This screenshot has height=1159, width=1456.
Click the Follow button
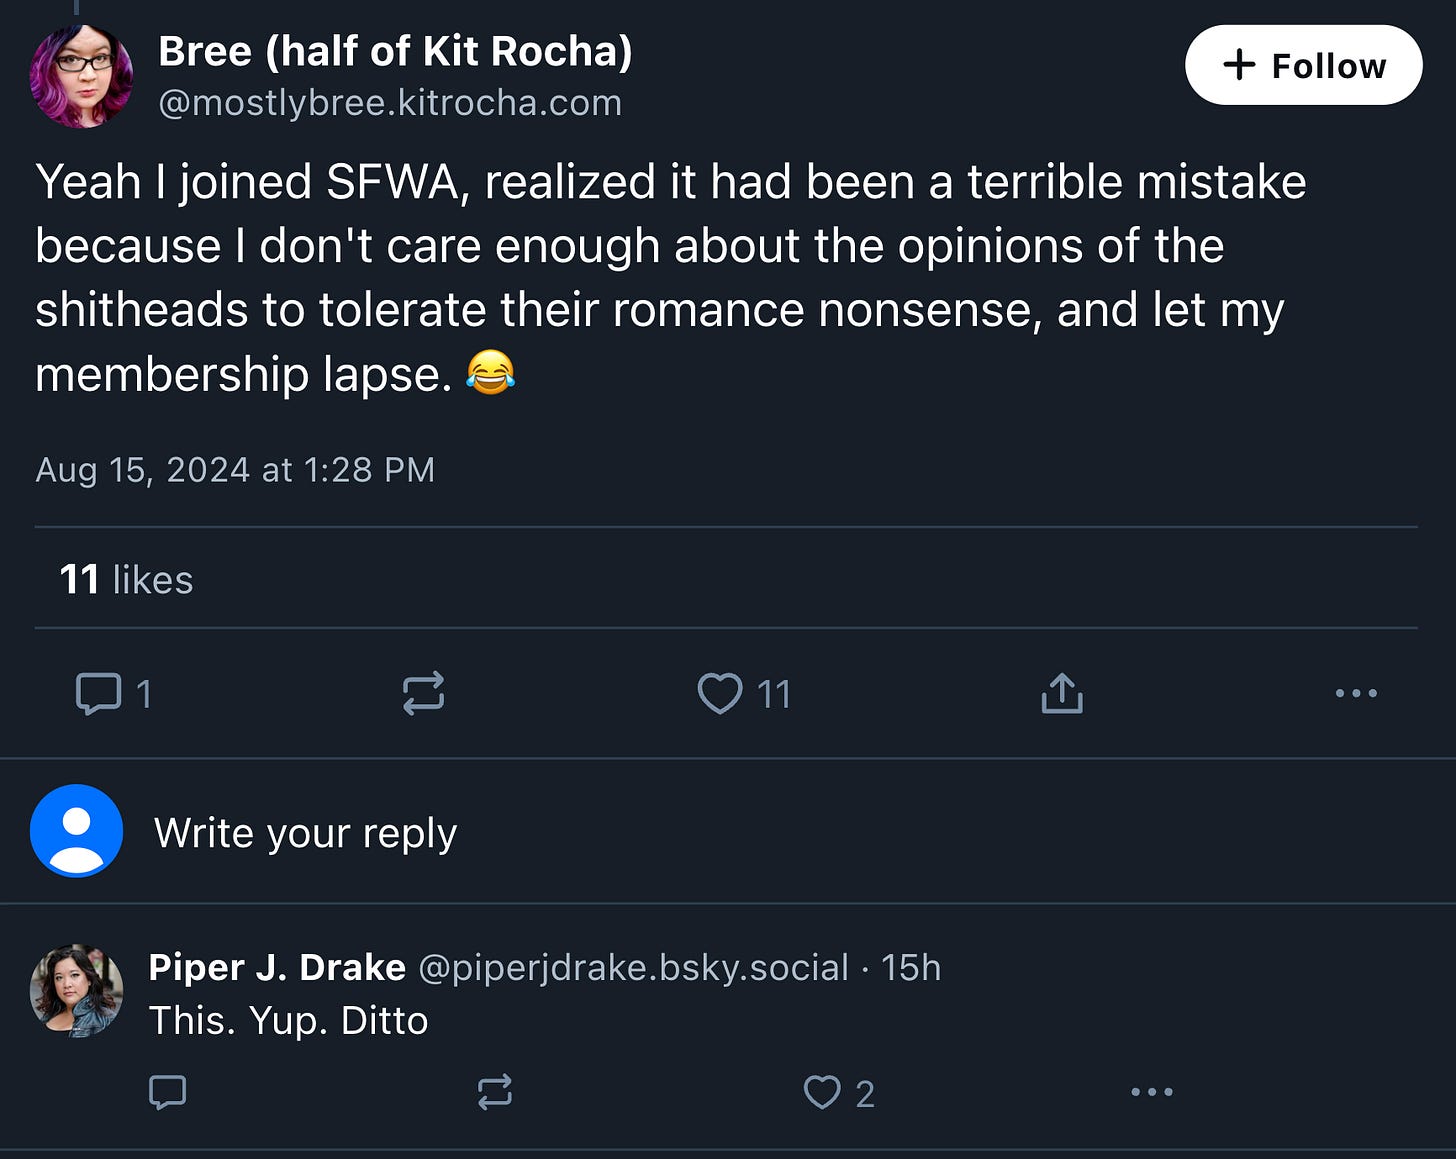point(1303,66)
